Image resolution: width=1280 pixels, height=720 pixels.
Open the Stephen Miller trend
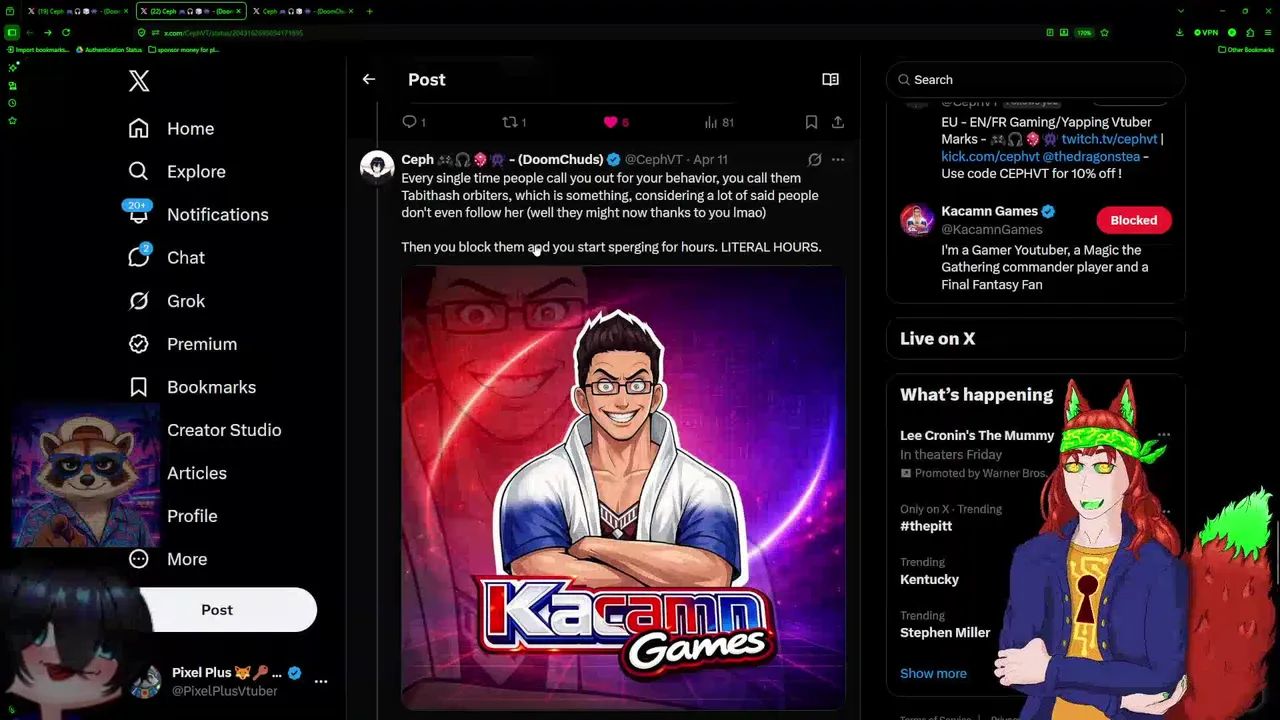coord(945,633)
